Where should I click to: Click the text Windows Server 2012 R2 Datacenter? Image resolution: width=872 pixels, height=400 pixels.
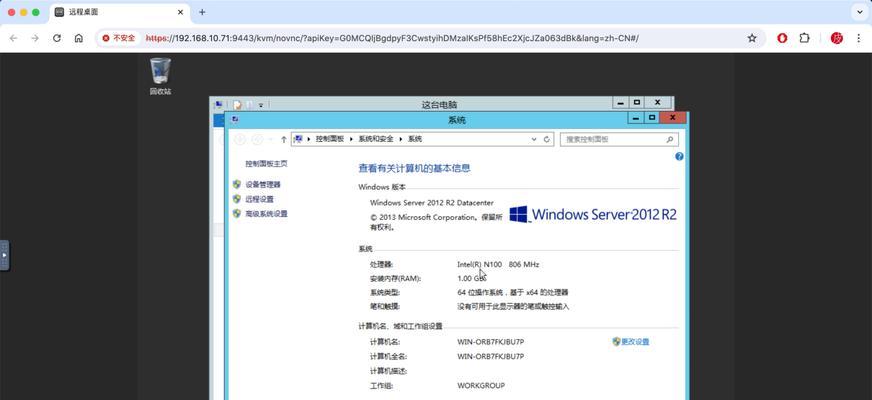coord(432,203)
